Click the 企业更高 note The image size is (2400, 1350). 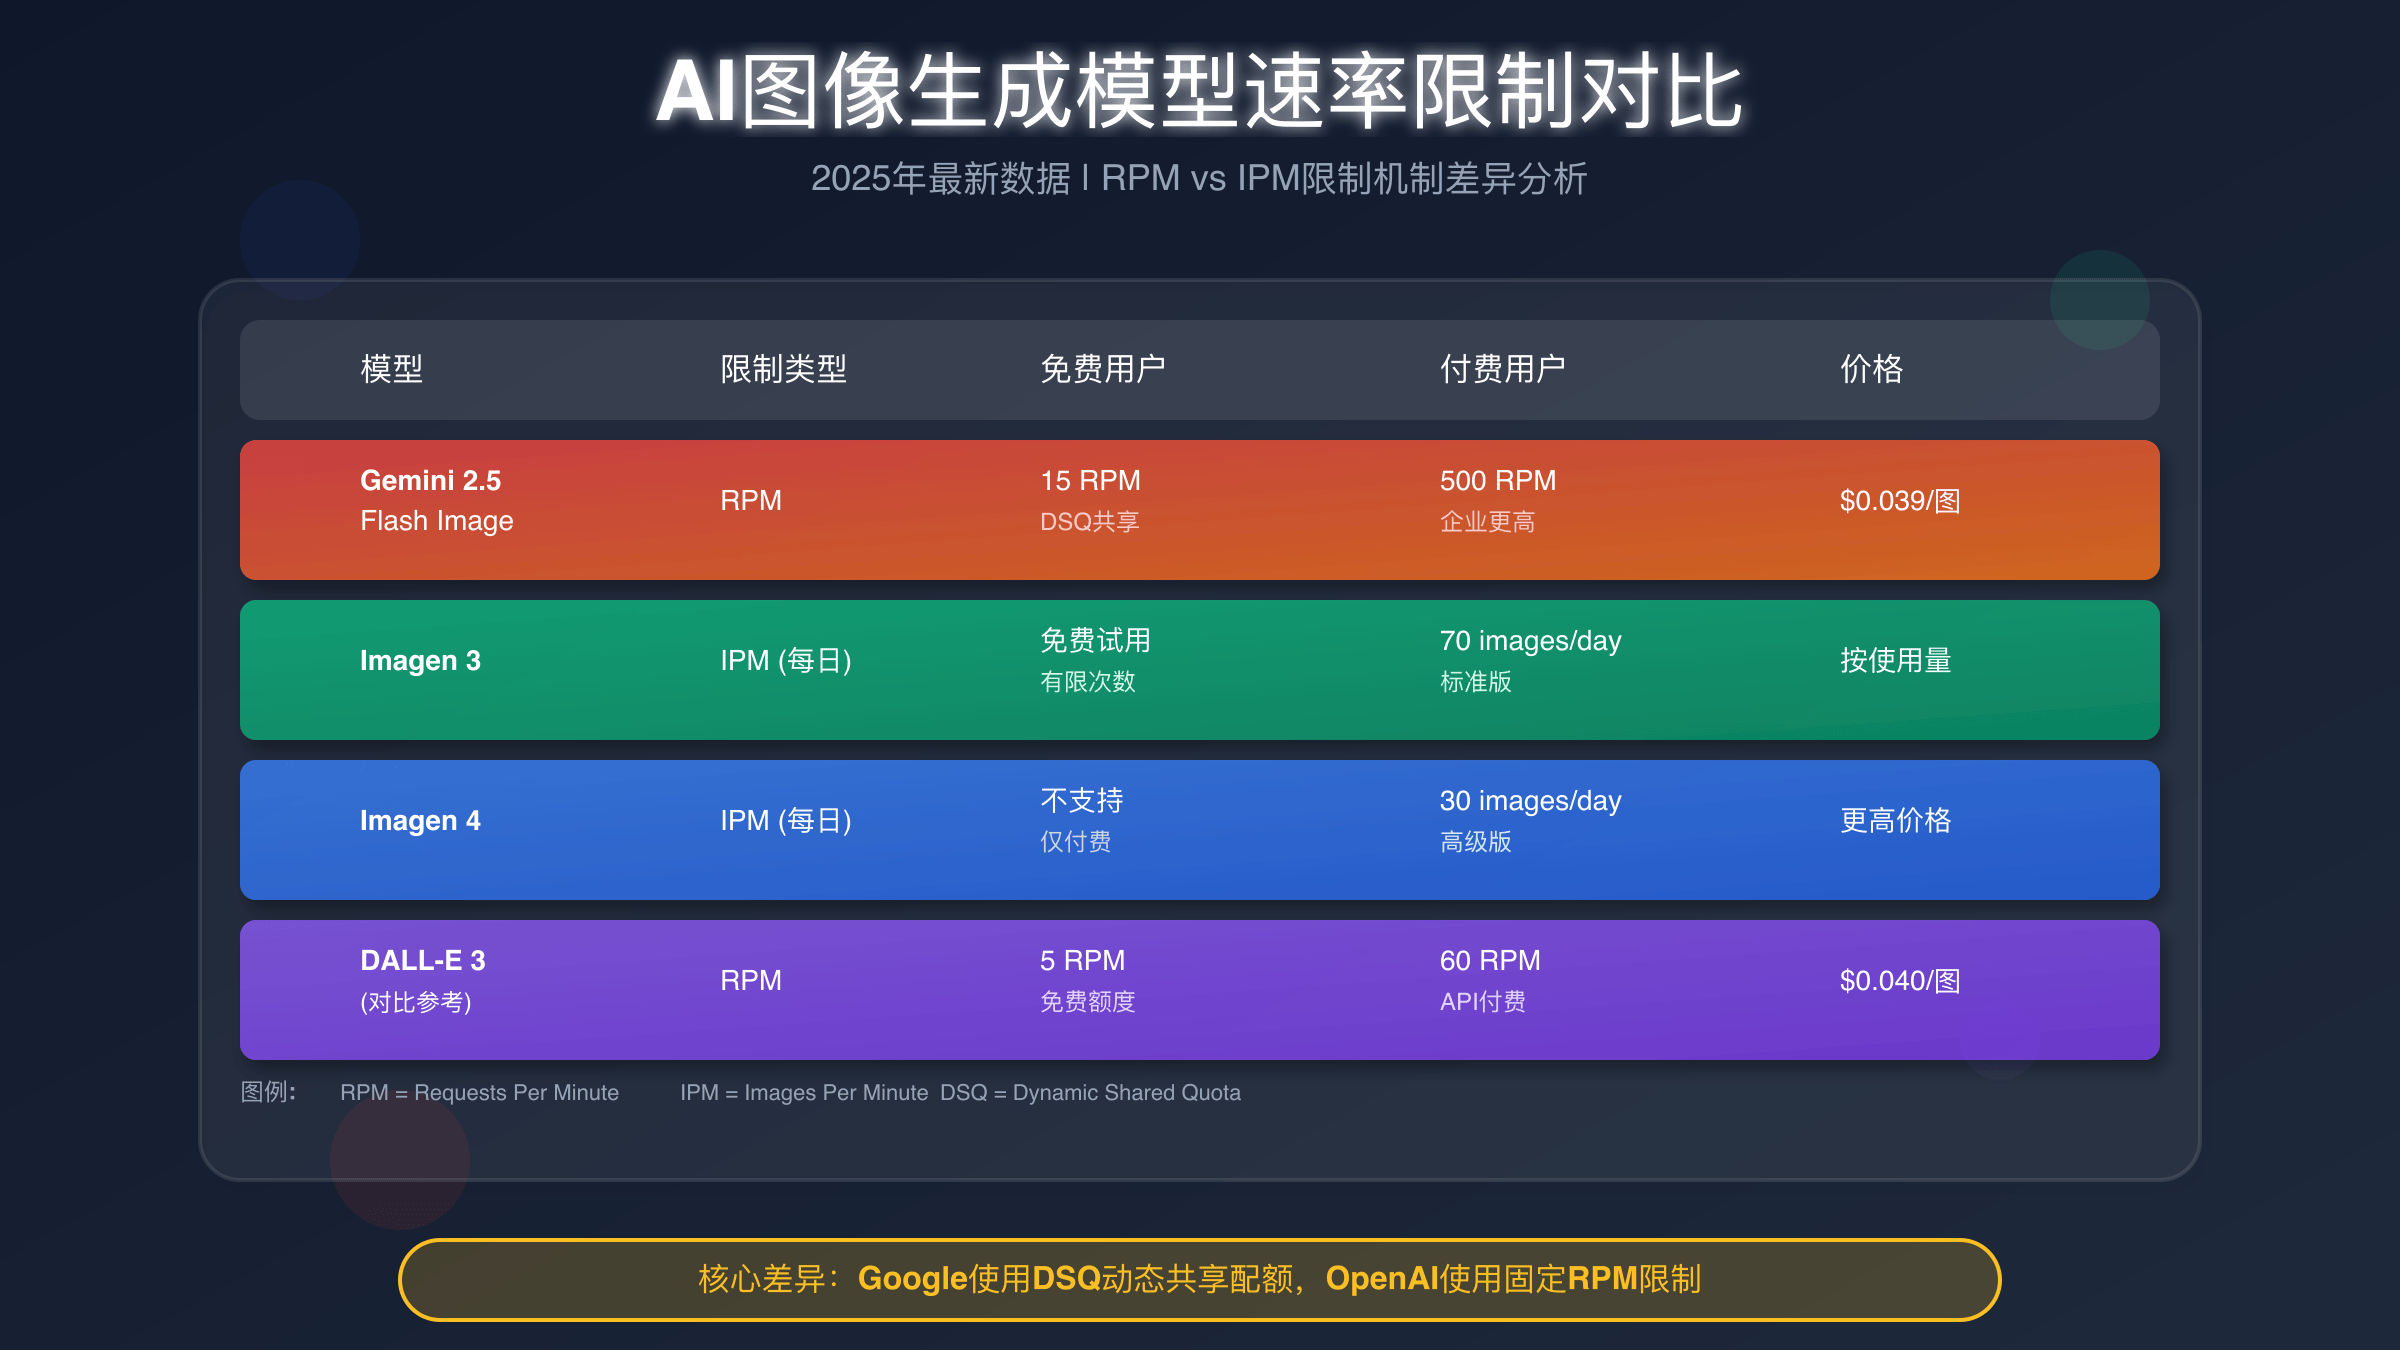[1487, 521]
